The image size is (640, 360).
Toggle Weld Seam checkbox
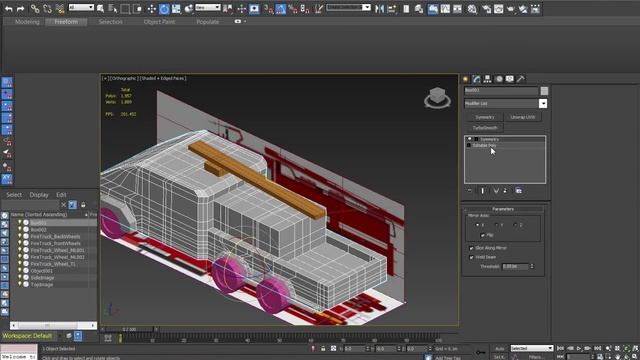[x=471, y=257]
